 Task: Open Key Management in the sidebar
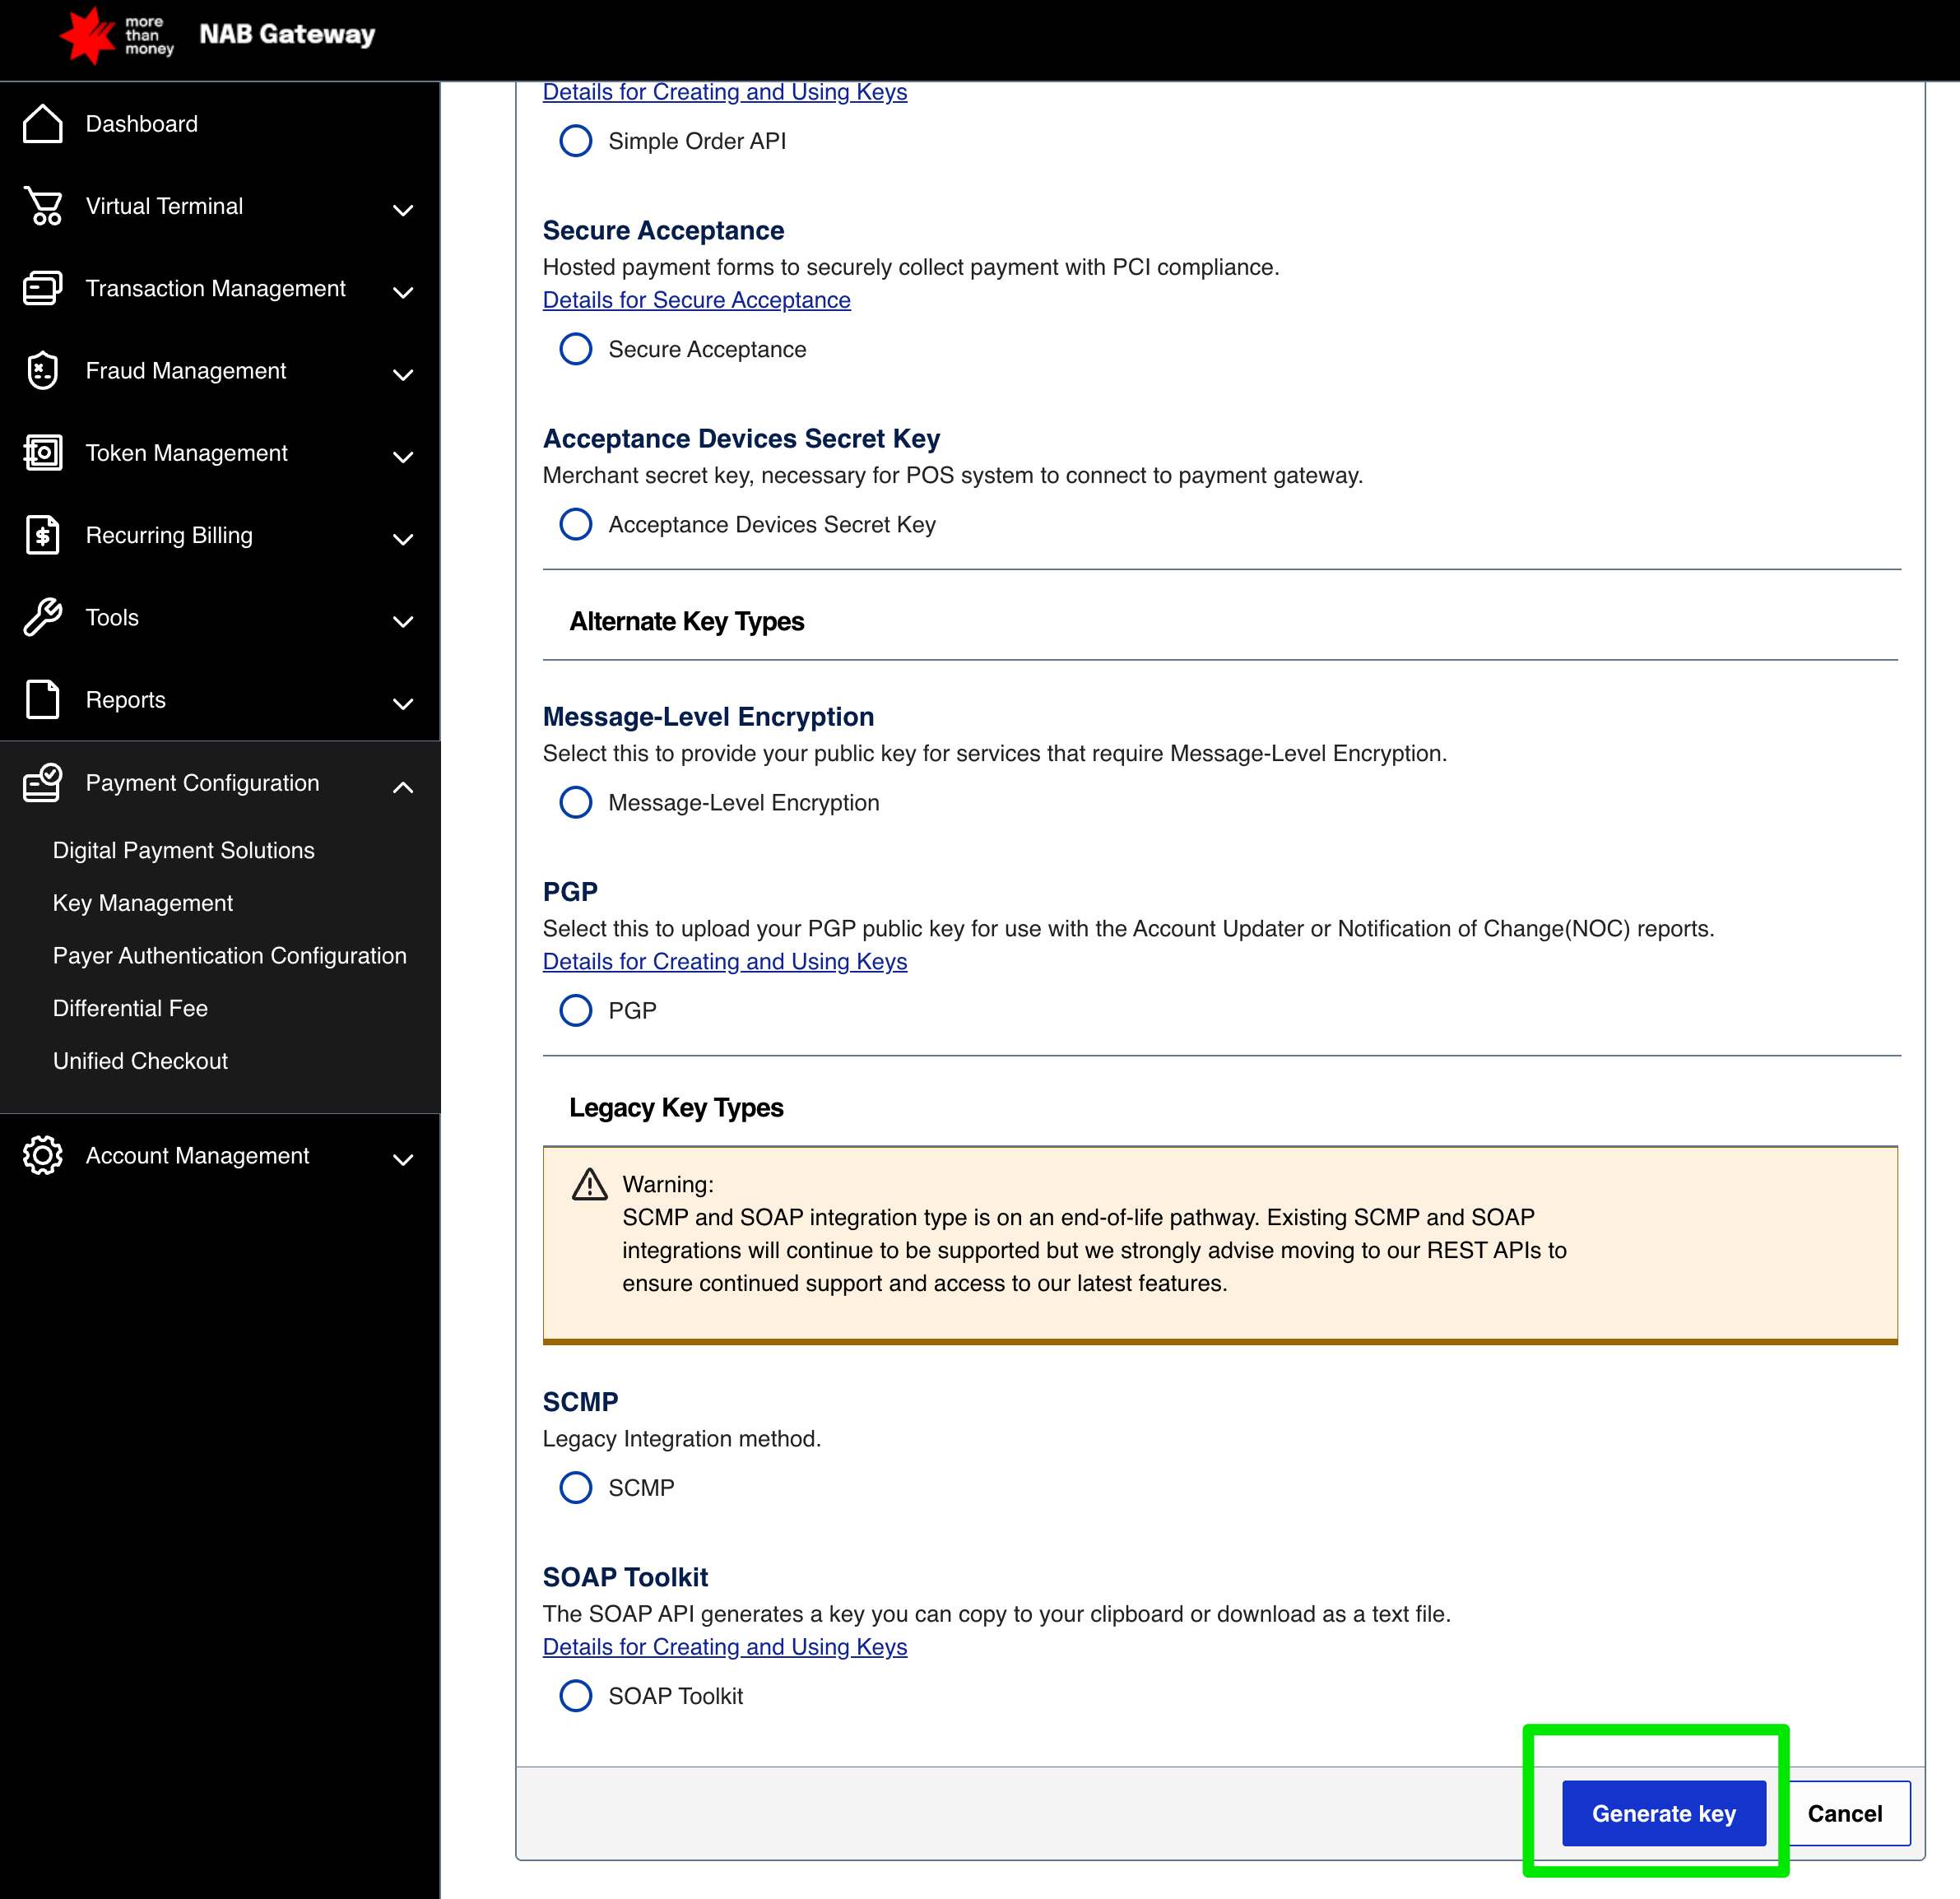142,902
